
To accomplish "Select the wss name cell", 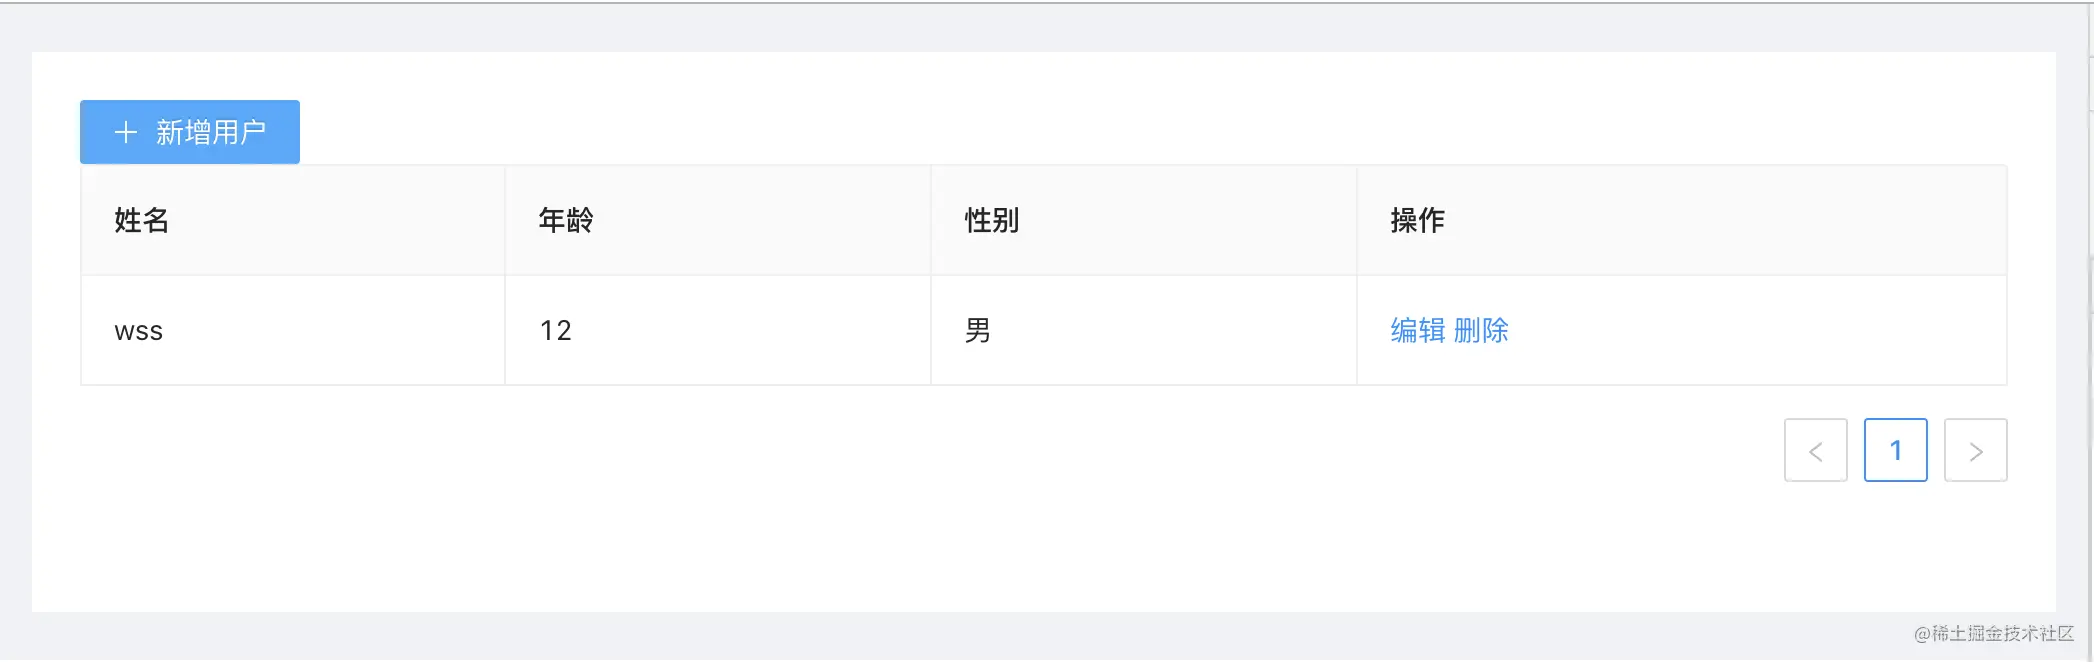I will click(x=139, y=331).
